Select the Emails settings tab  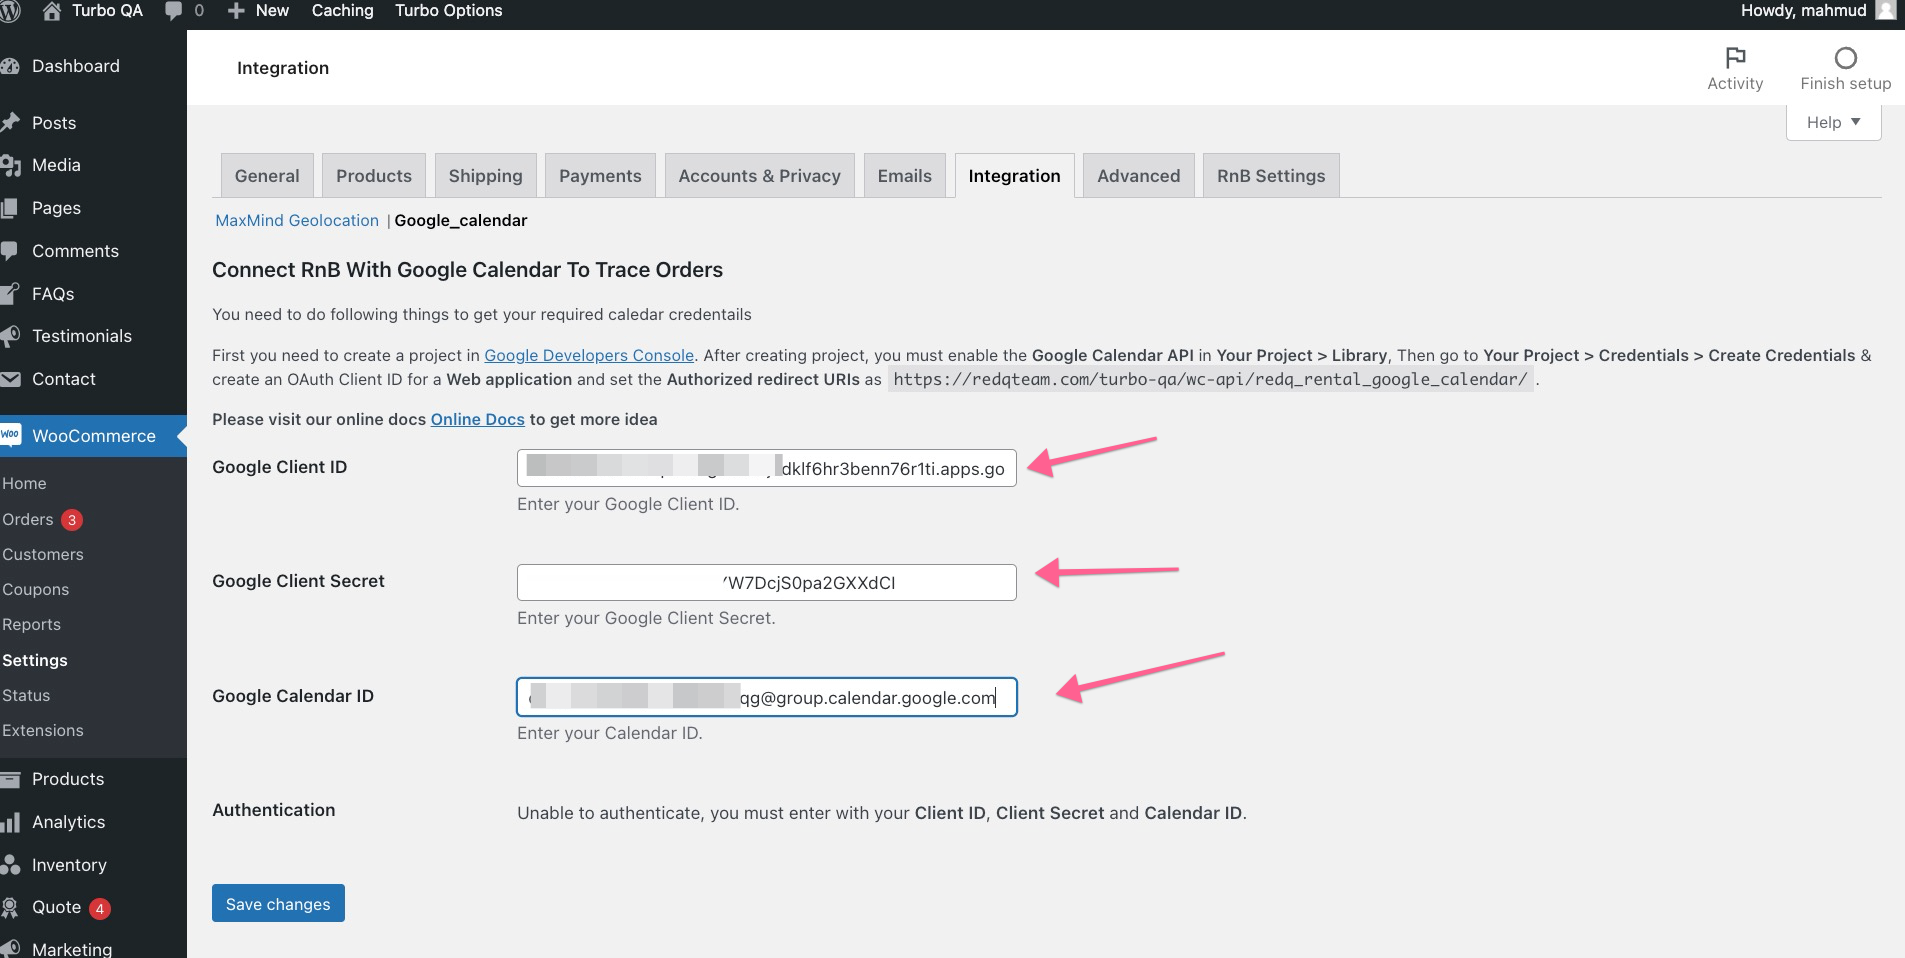[904, 176]
